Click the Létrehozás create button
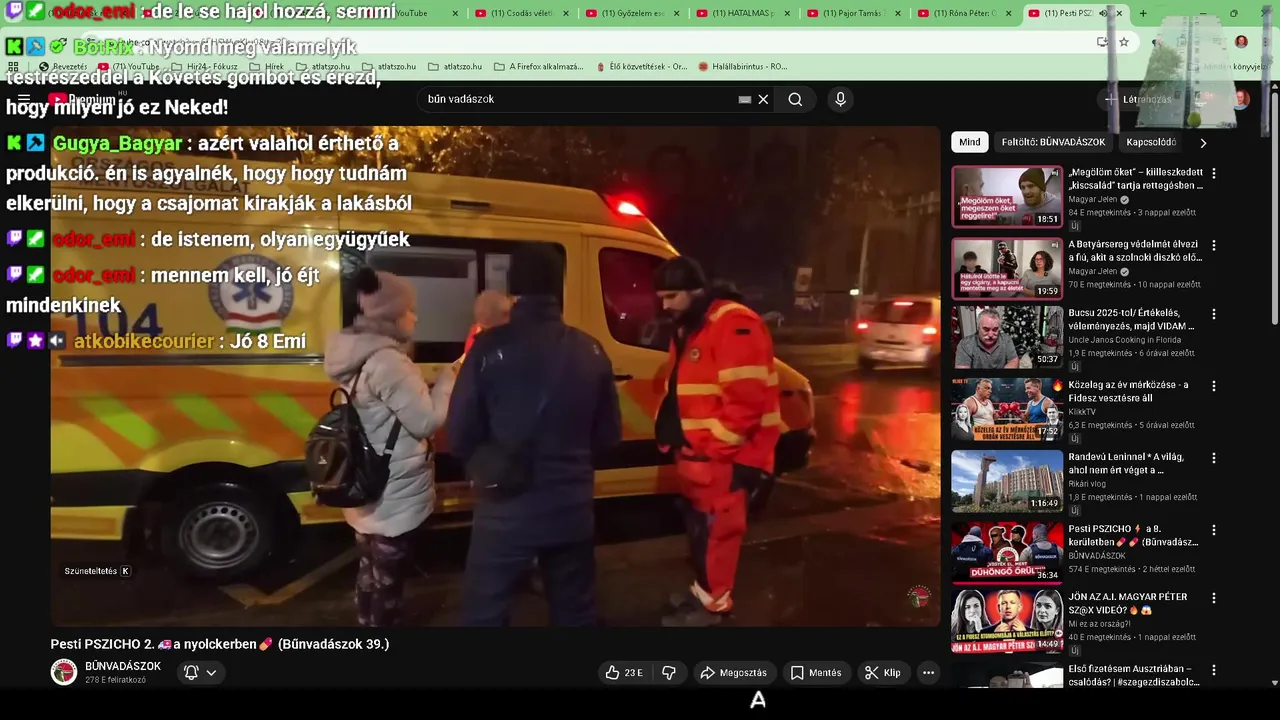This screenshot has height=720, width=1280. 1138,99
